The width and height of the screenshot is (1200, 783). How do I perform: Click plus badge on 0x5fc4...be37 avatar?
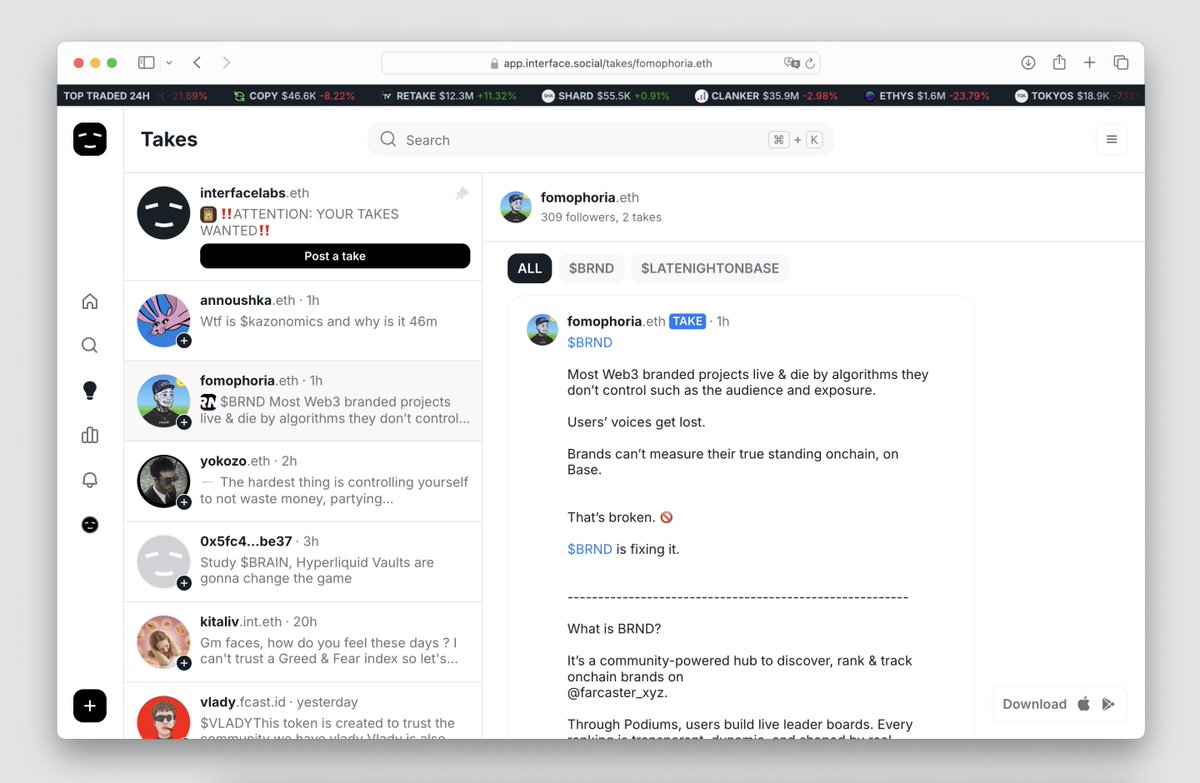[x=184, y=583]
